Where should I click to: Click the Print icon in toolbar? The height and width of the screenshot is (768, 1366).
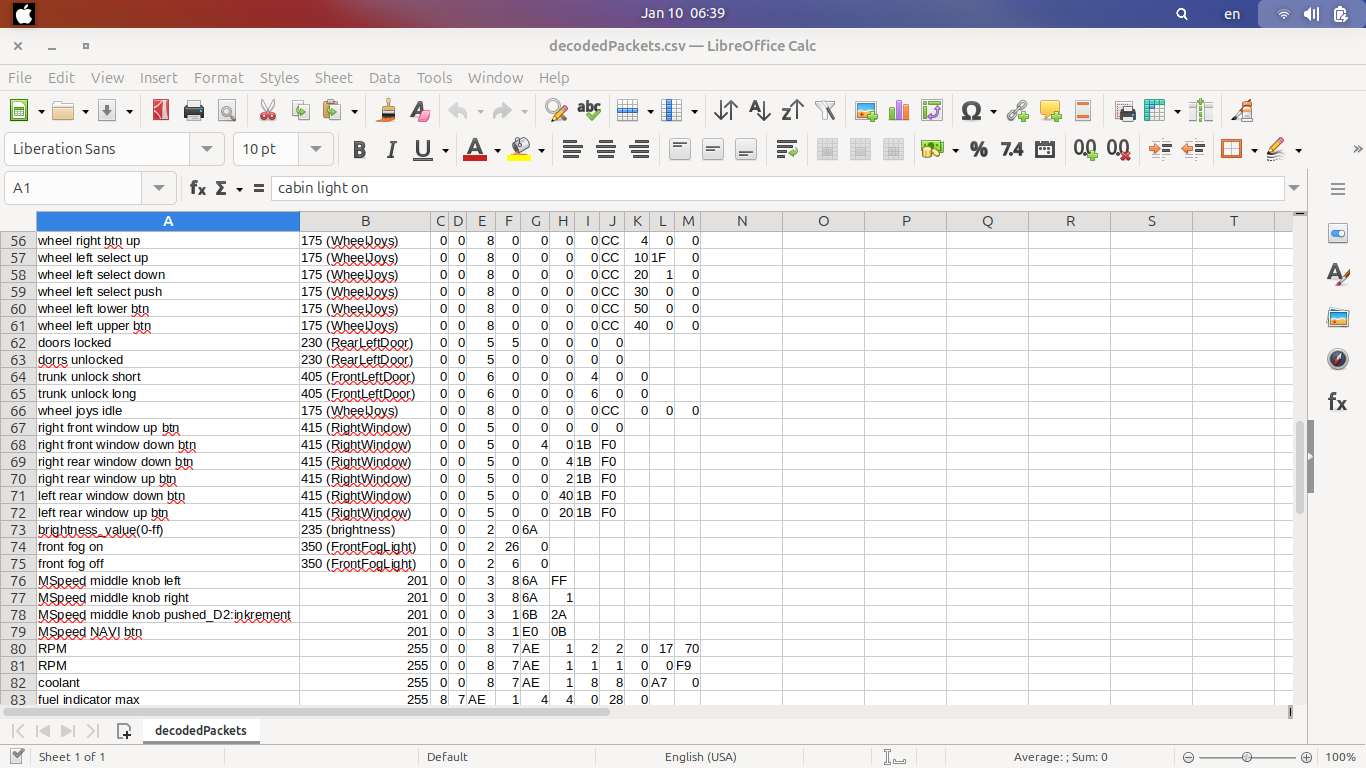click(194, 111)
